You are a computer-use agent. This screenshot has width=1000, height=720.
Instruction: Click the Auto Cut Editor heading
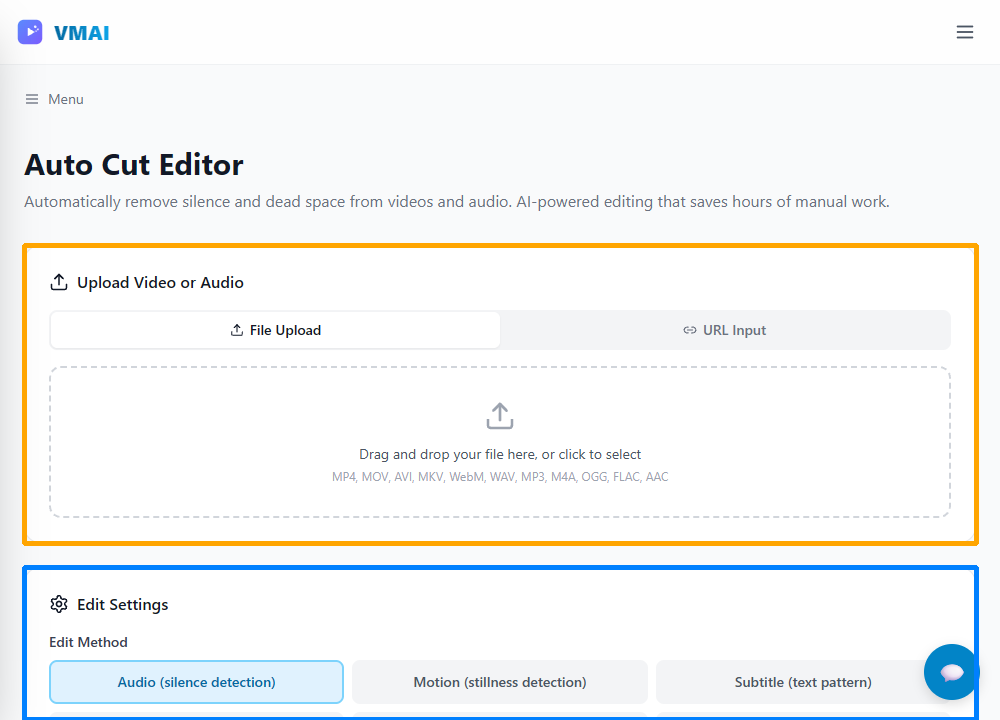(x=134, y=165)
